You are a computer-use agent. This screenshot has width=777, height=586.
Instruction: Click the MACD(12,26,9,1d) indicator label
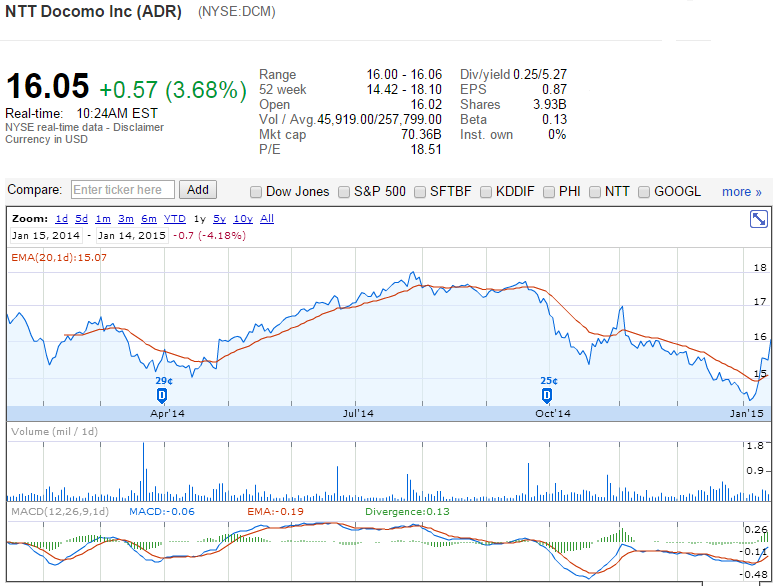pyautogui.click(x=60, y=512)
